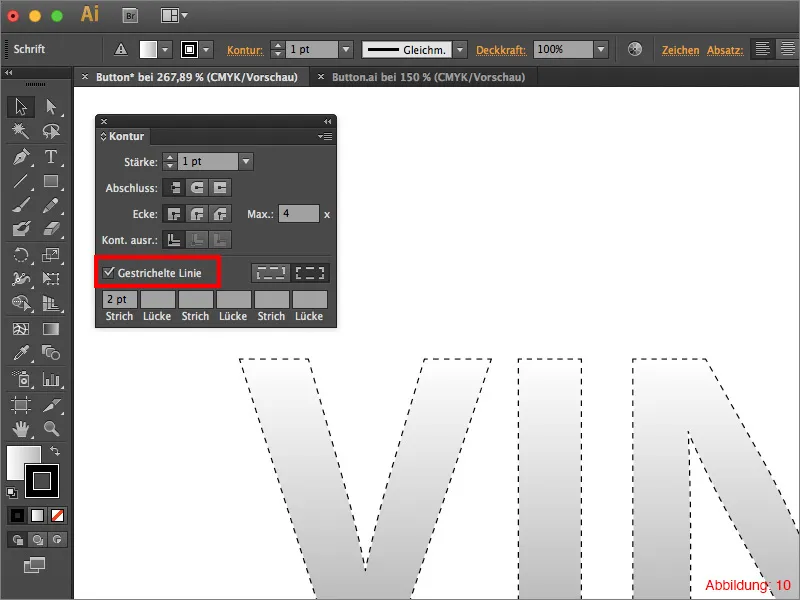Select the Direct Selection tool
800x600 pixels.
coord(51,107)
